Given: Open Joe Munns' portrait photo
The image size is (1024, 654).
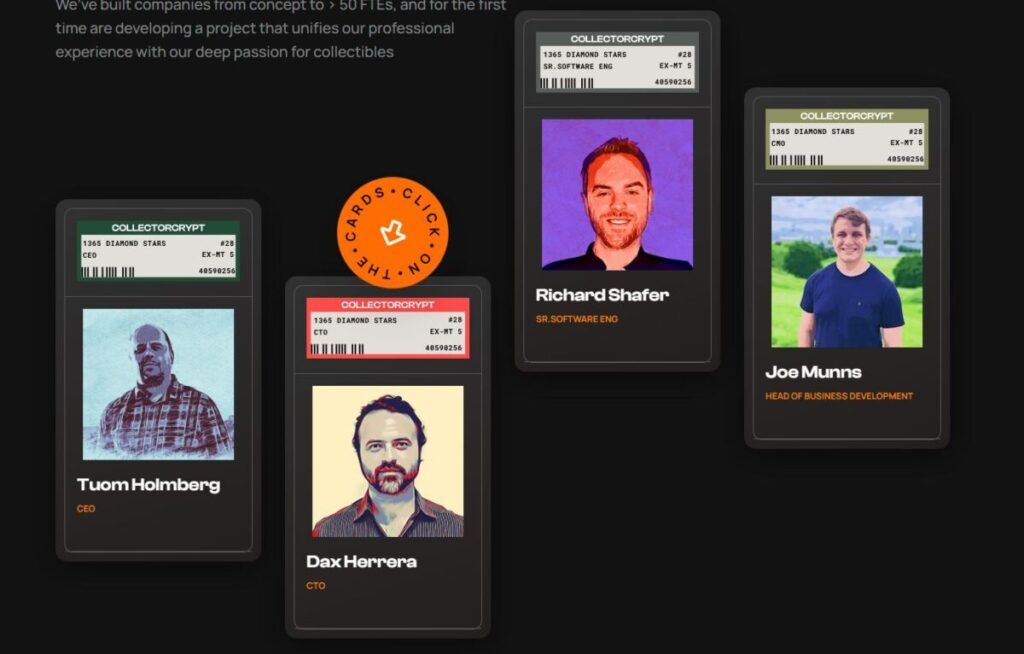Looking at the screenshot, I should click(847, 272).
